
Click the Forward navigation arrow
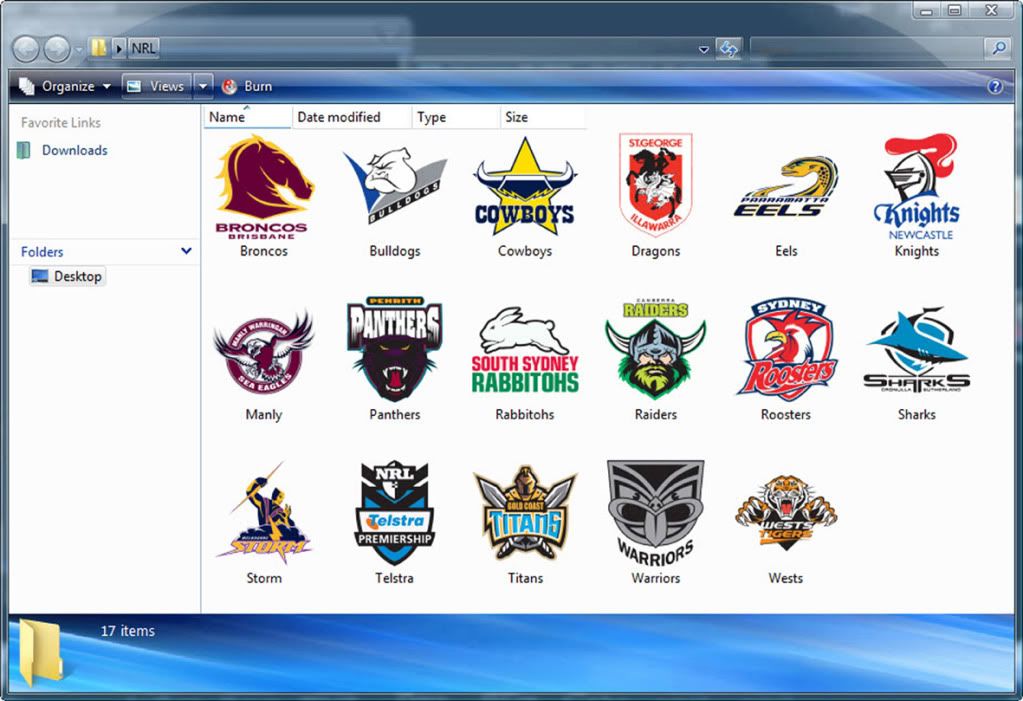click(57, 49)
